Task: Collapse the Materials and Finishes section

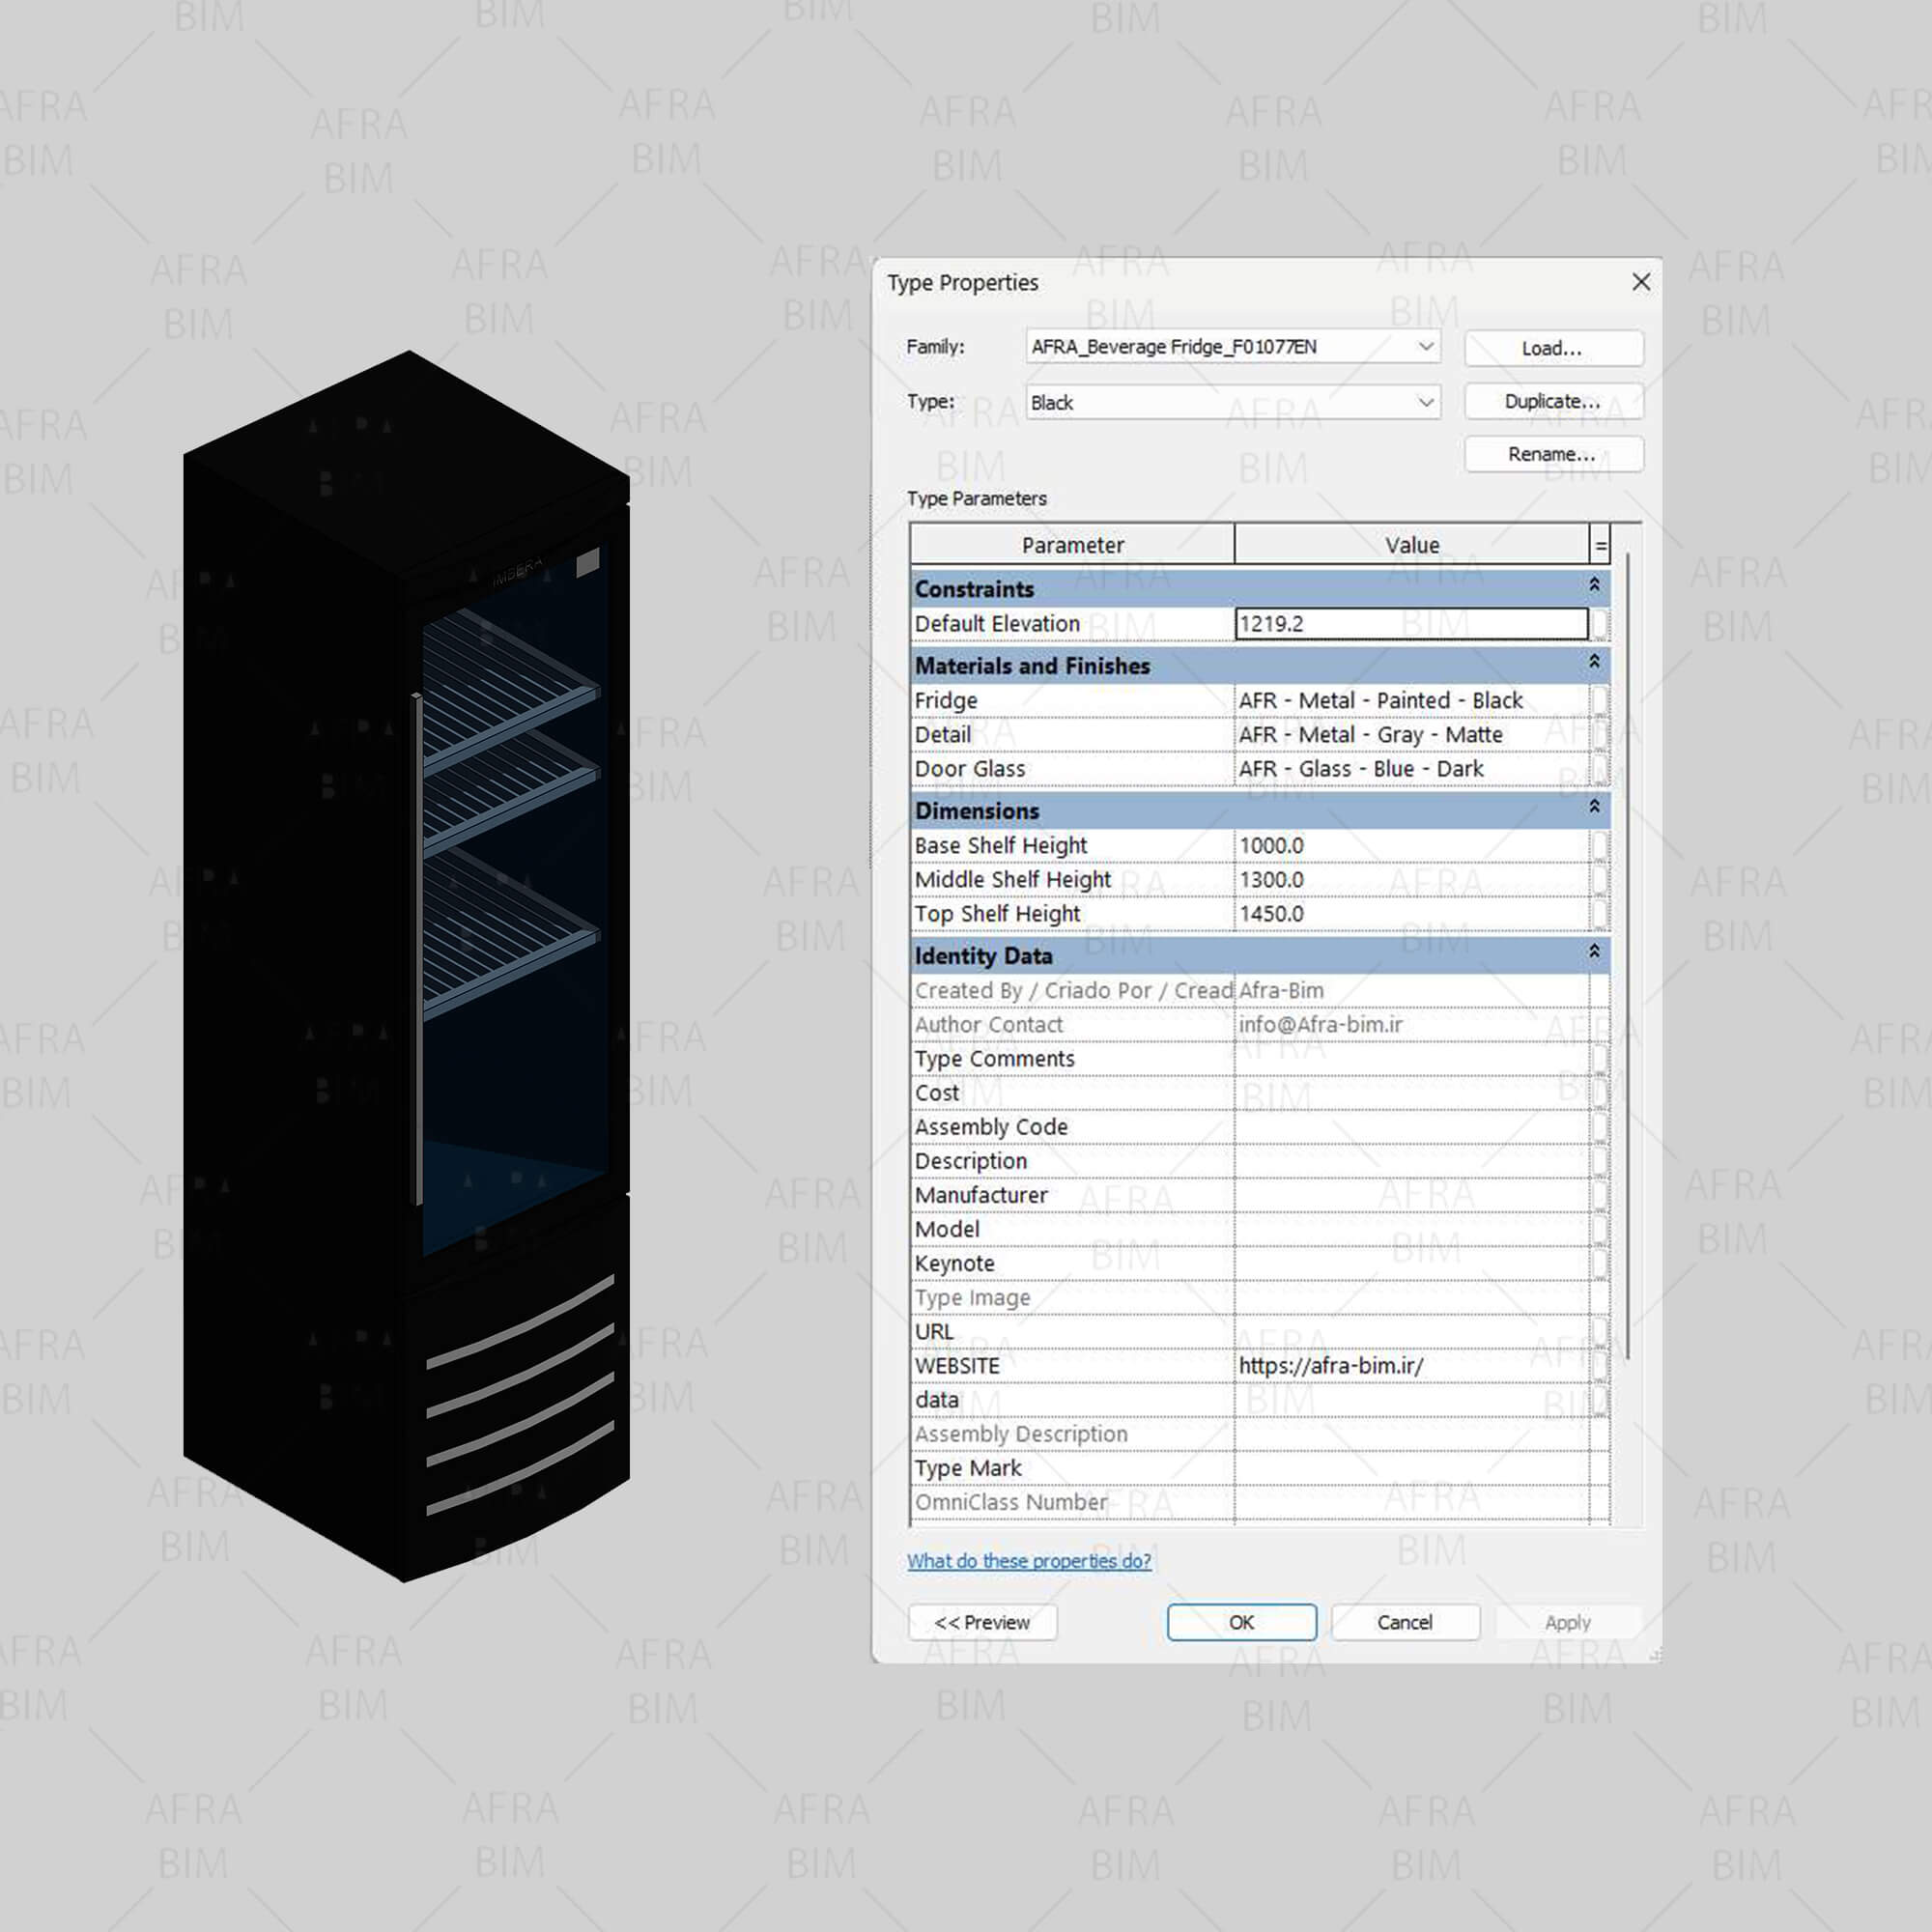Action: point(1594,662)
